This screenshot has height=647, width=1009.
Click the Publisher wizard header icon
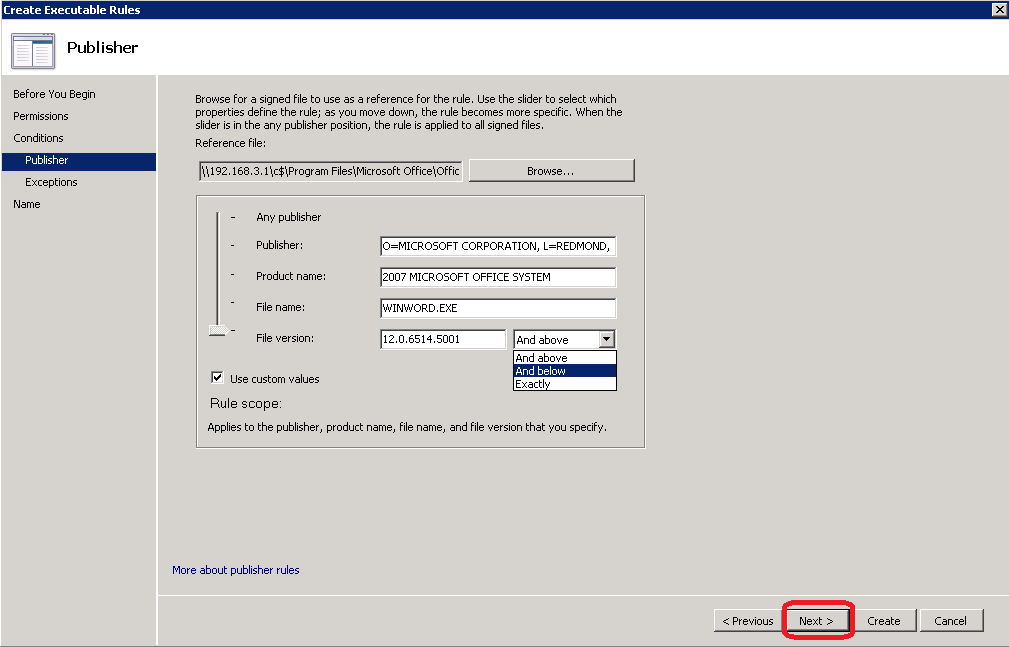click(33, 50)
